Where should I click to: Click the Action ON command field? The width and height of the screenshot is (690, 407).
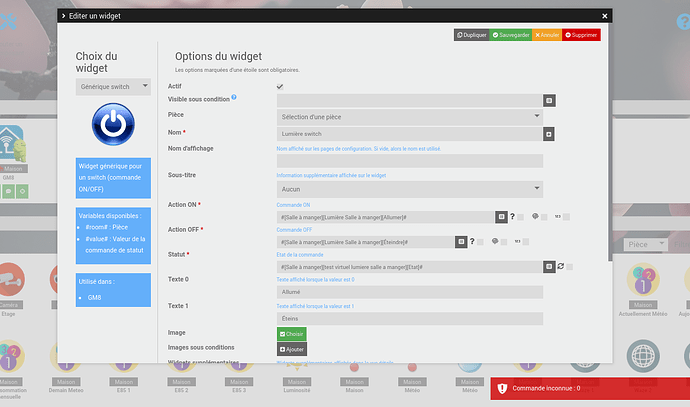(385, 217)
